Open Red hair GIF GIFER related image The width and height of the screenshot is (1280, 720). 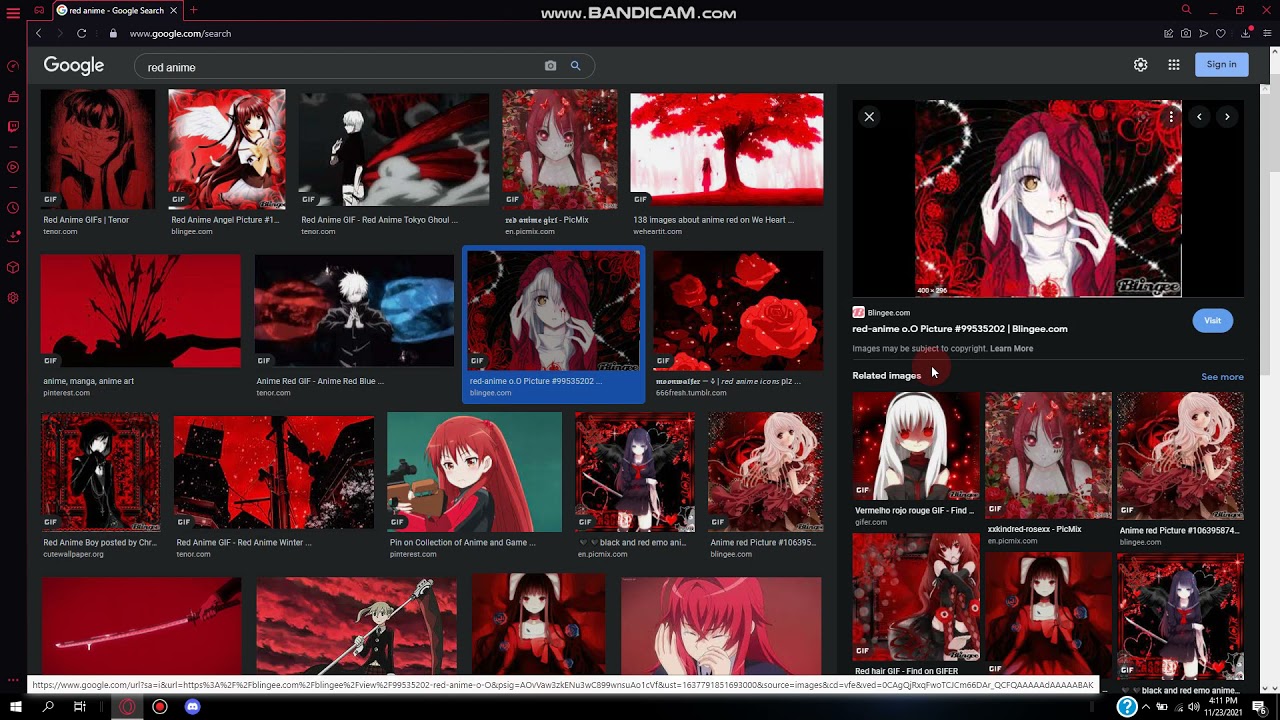coord(916,597)
